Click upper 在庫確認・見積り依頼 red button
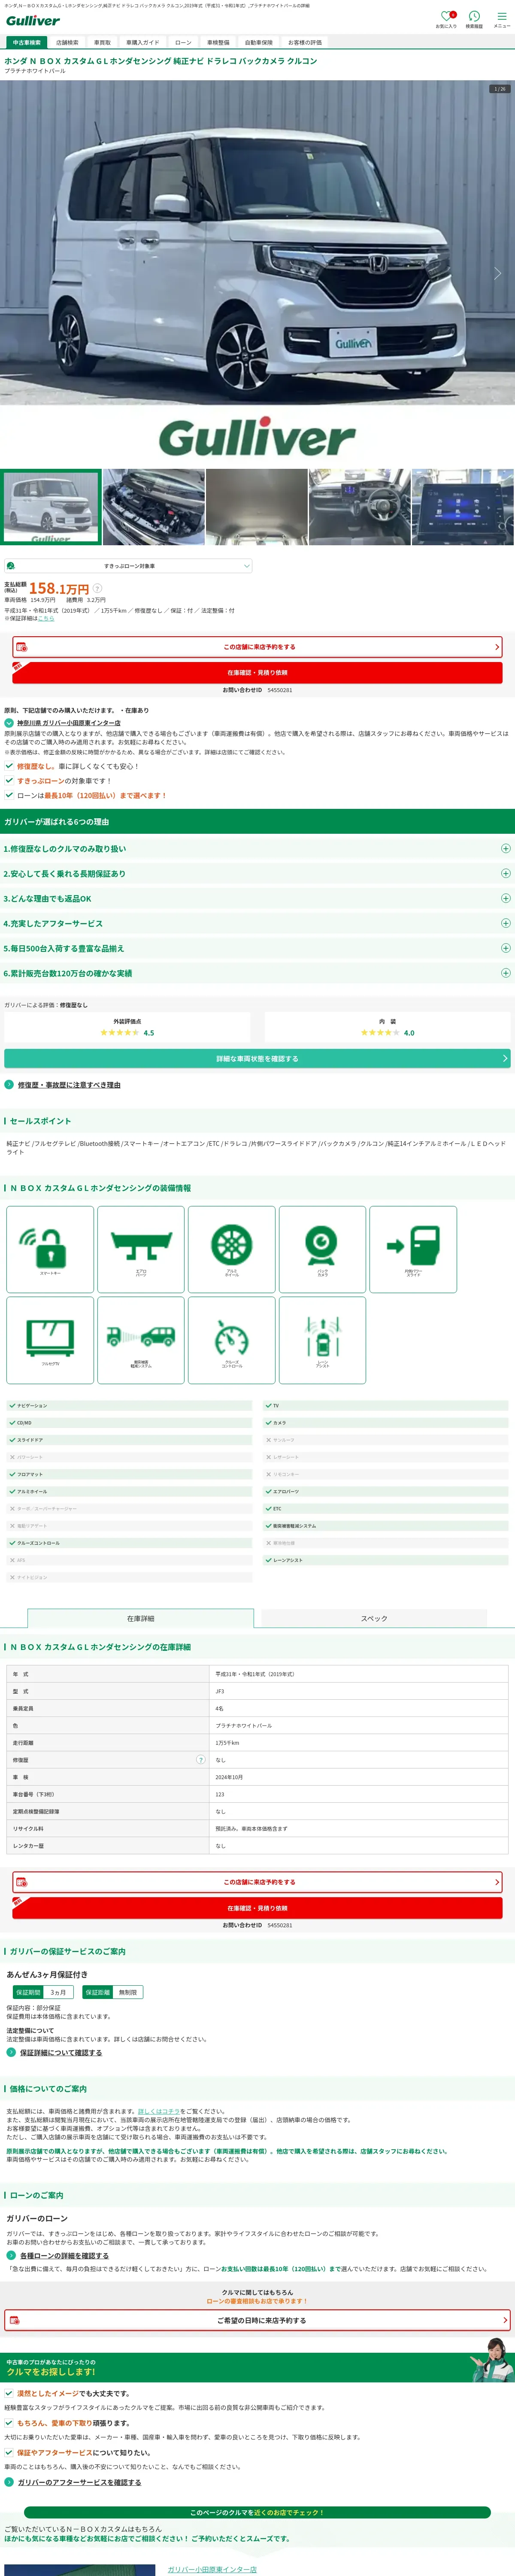The height and width of the screenshot is (2576, 515). (257, 673)
